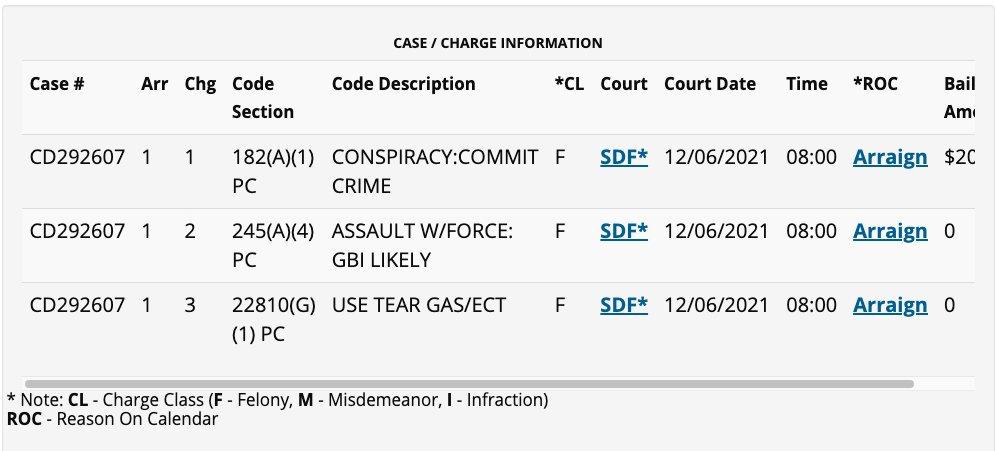Open SDF* court link for conspiracy charge
This screenshot has height=451, width=996.
pyautogui.click(x=623, y=158)
